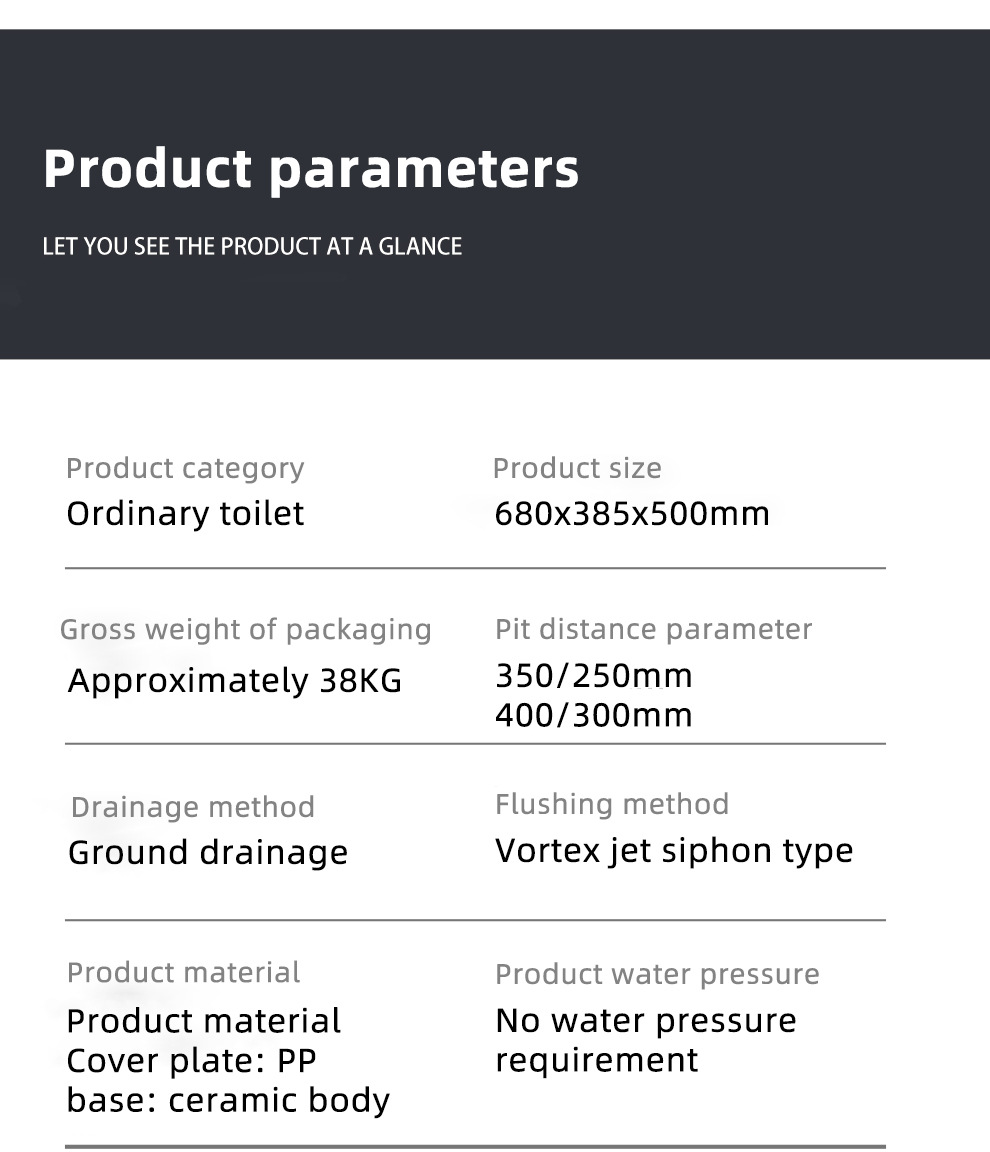Click the "Product category" label
Screen dimensions: 990x1152
185,468
